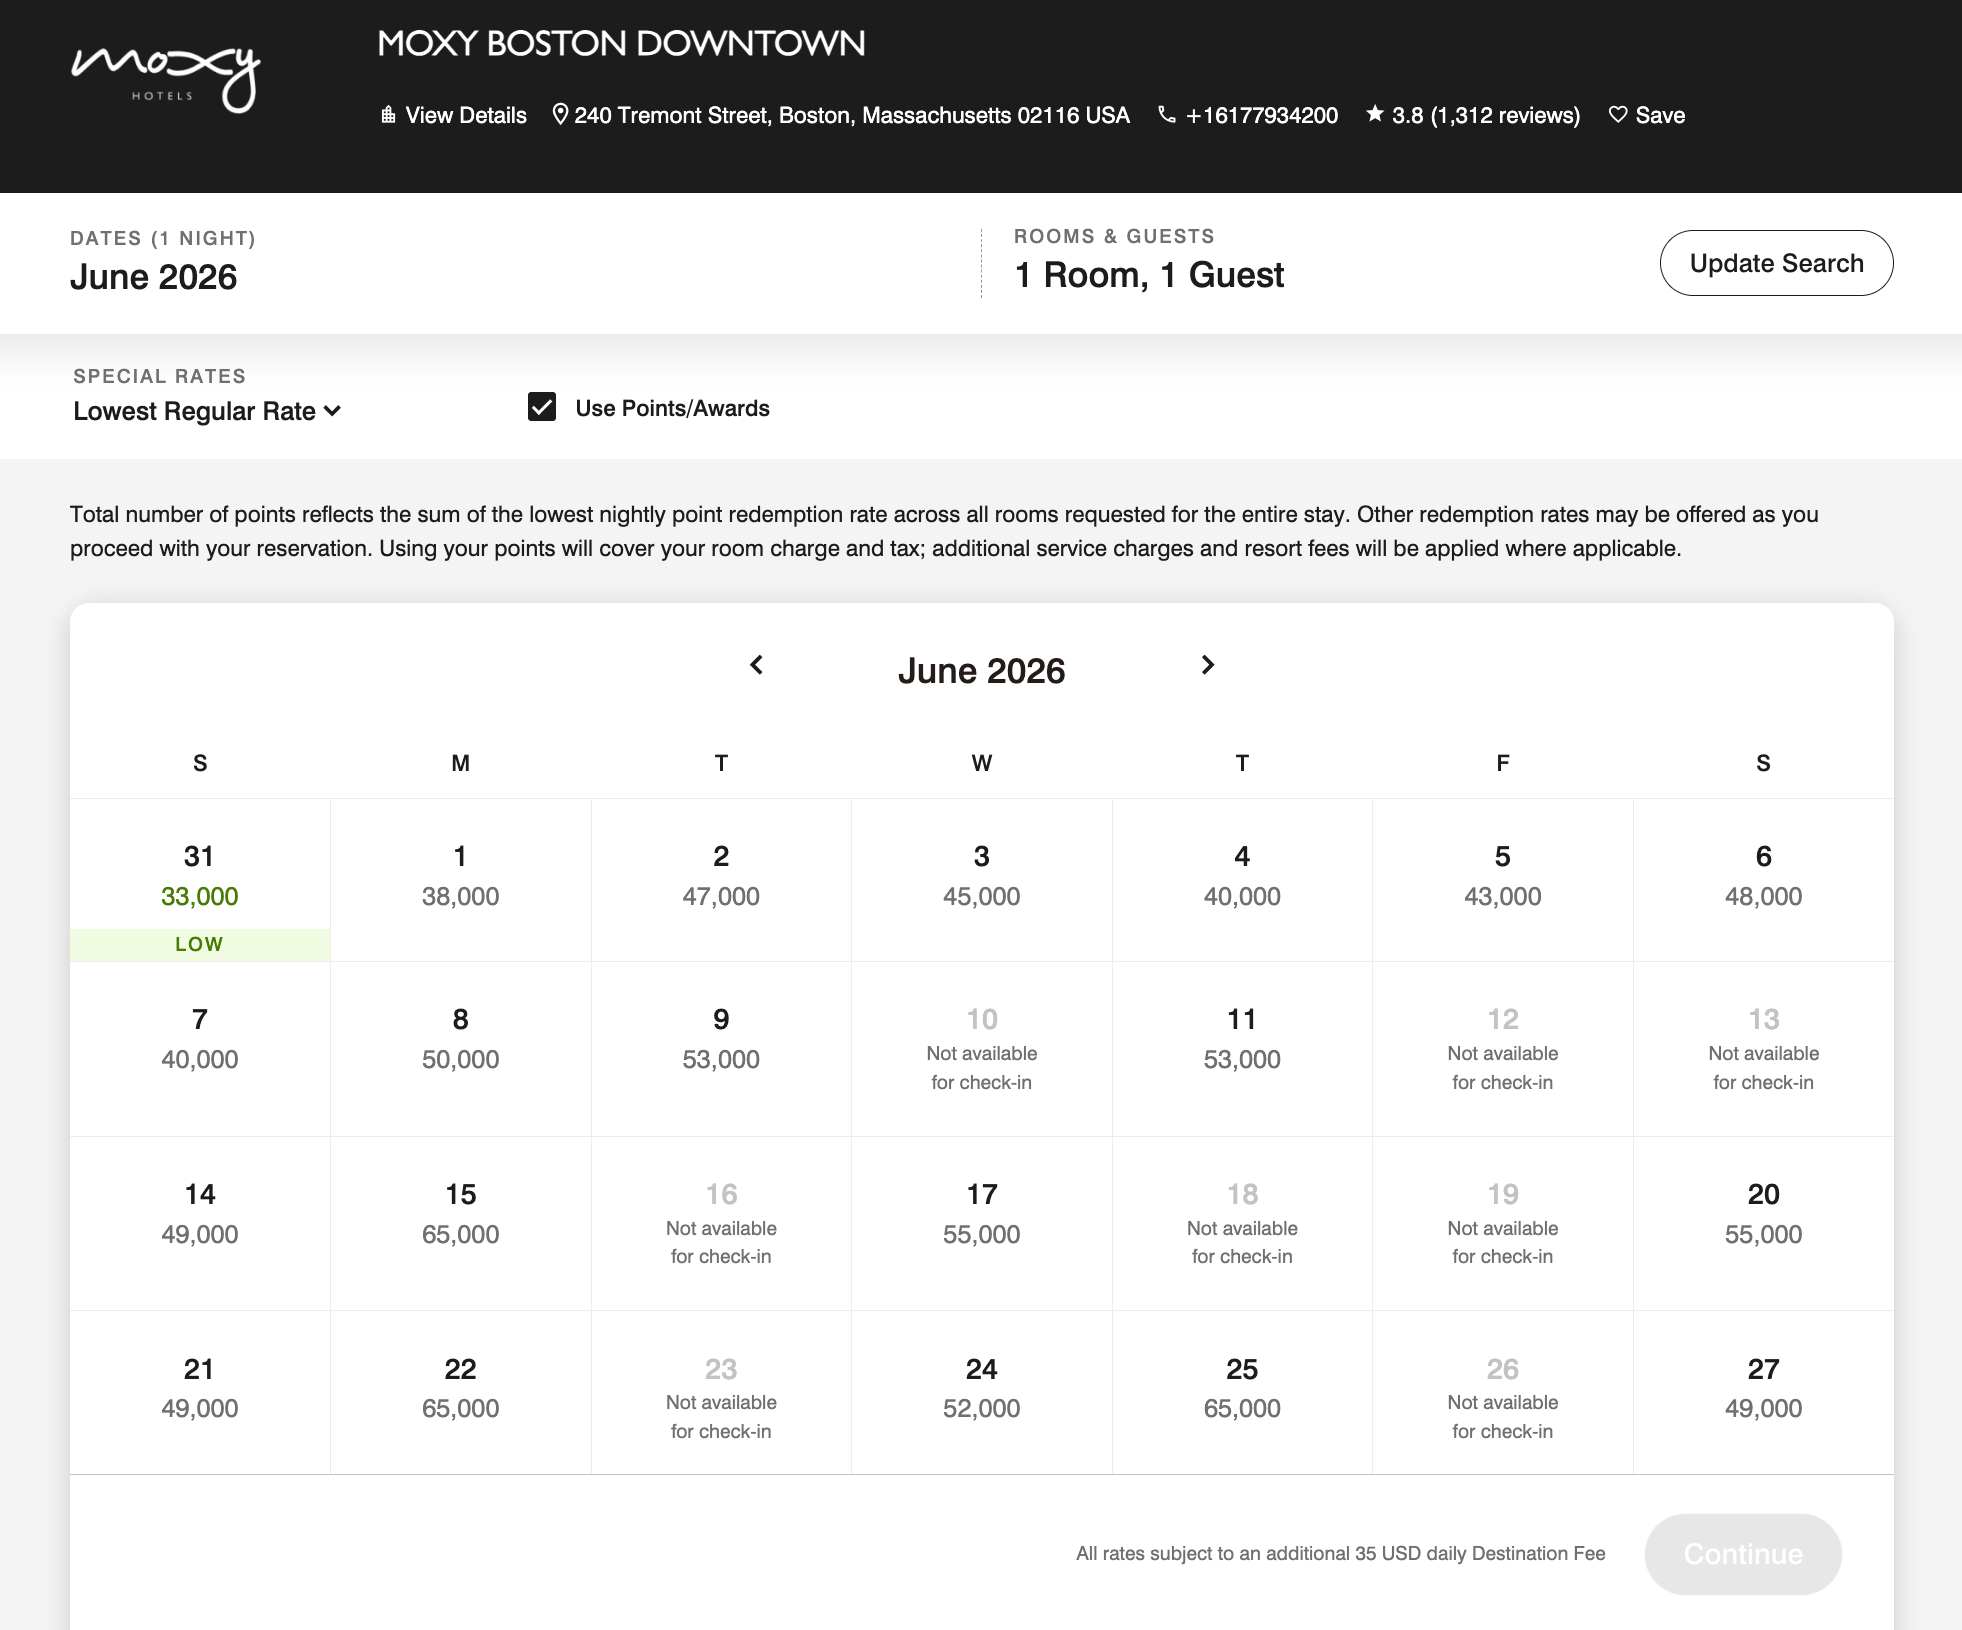
Task: Click the phone receiver icon in the header
Action: click(1166, 114)
